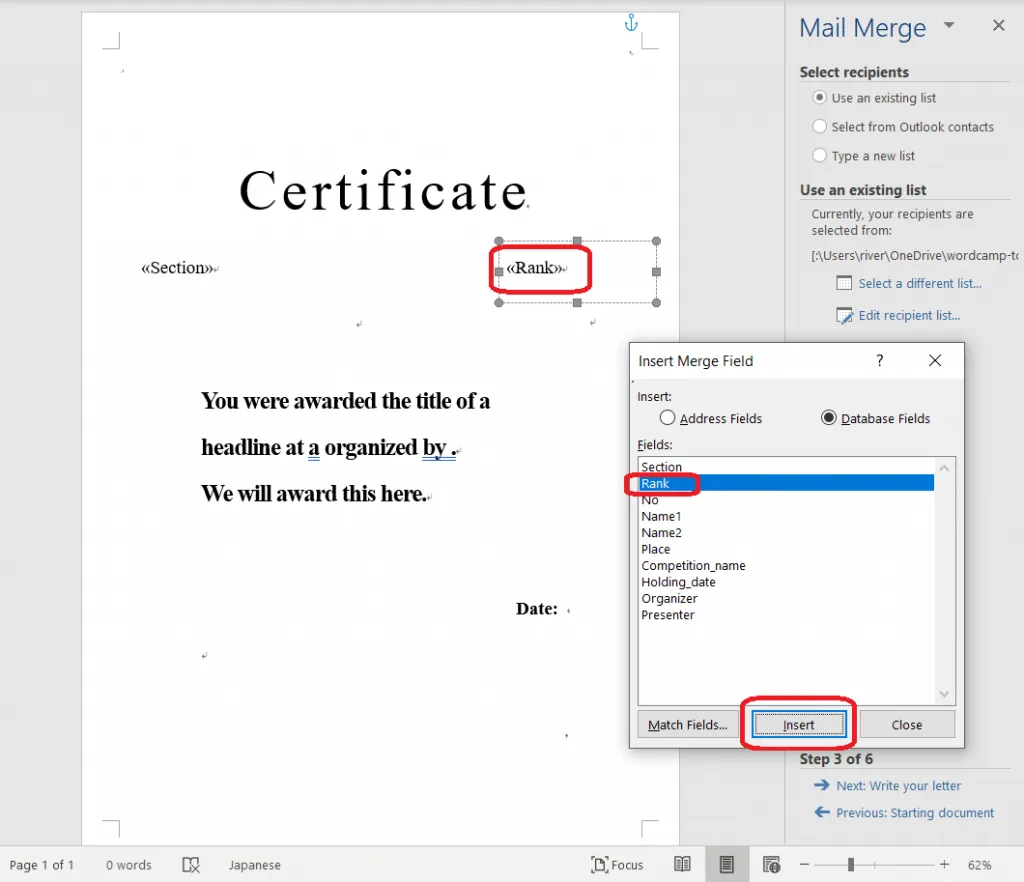
Task: Open Mail Merge pane options dropdown arrow
Action: 949,26
